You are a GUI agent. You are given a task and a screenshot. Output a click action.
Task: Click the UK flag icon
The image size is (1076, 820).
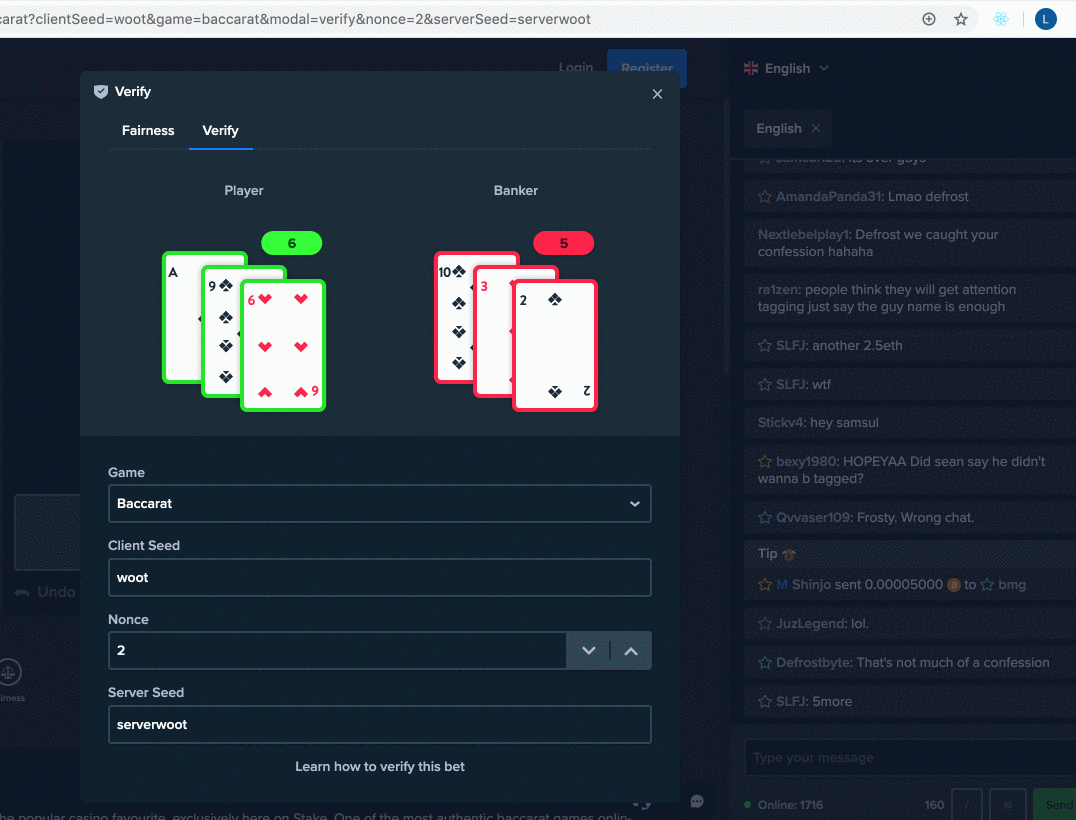point(751,69)
